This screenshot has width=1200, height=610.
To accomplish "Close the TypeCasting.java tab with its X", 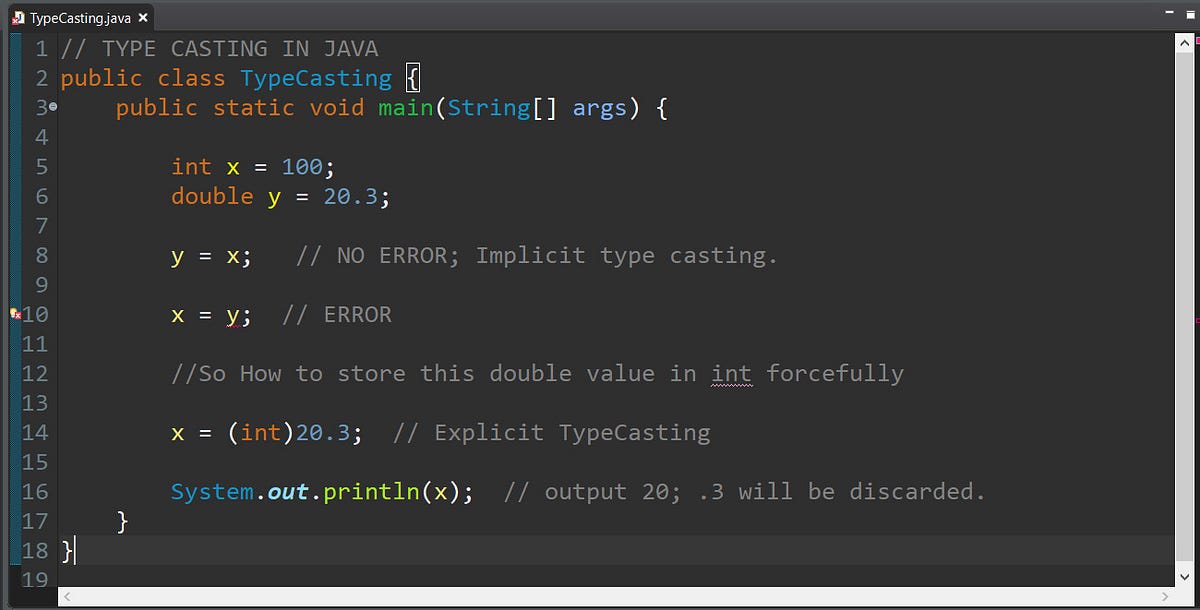I will coord(141,17).
